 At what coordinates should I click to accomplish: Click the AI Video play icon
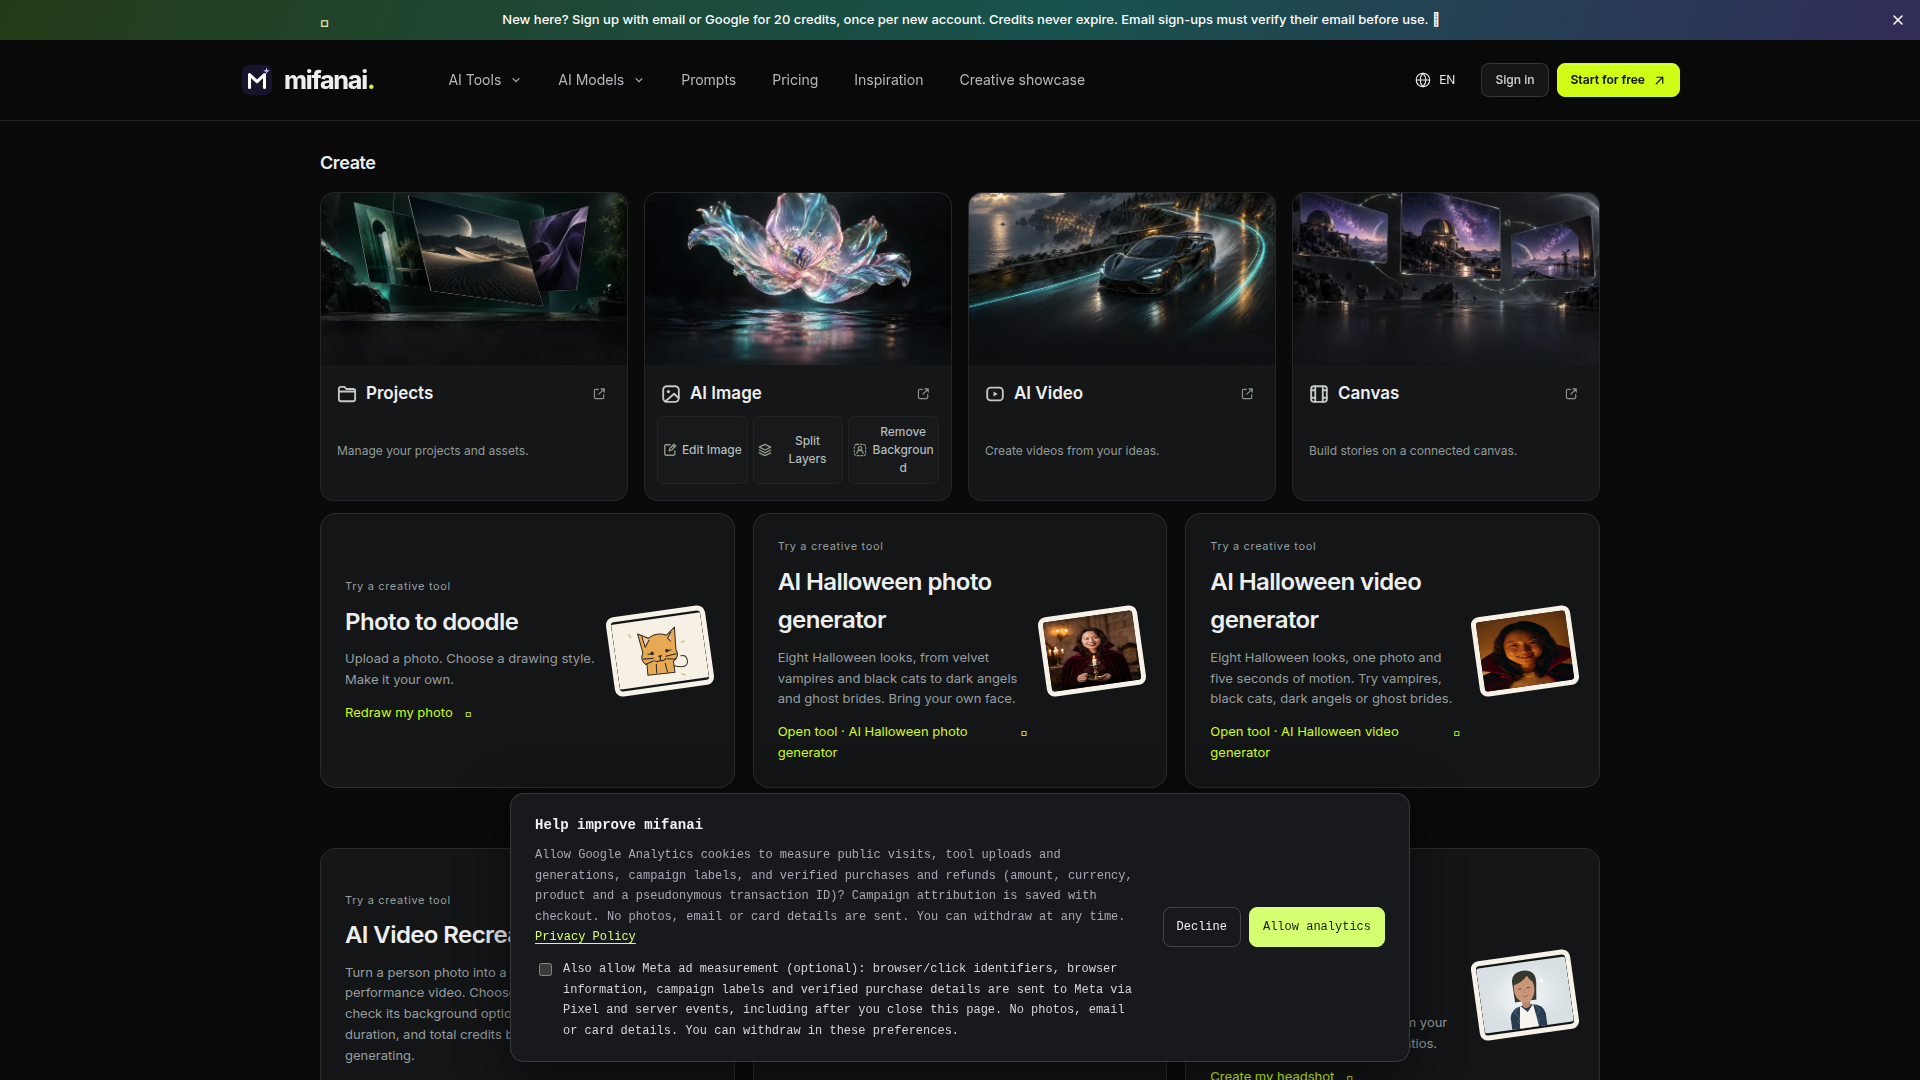[995, 394]
